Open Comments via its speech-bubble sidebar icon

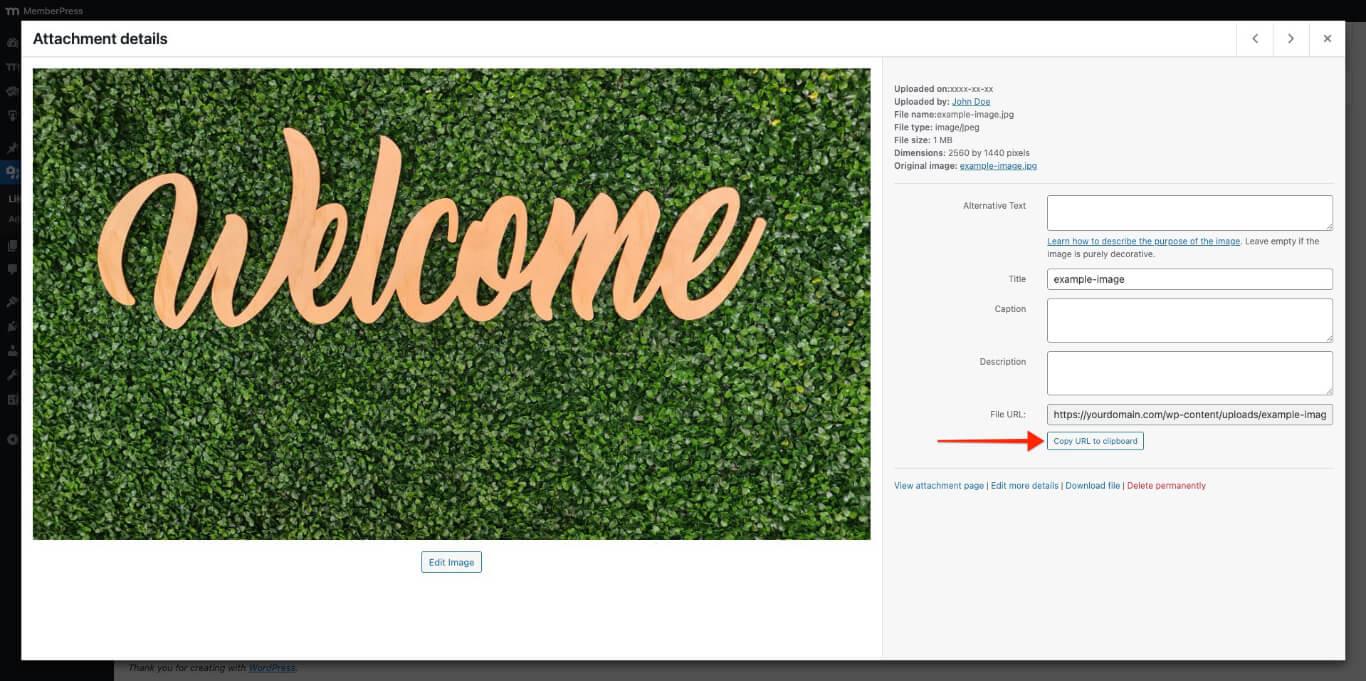tap(11, 268)
